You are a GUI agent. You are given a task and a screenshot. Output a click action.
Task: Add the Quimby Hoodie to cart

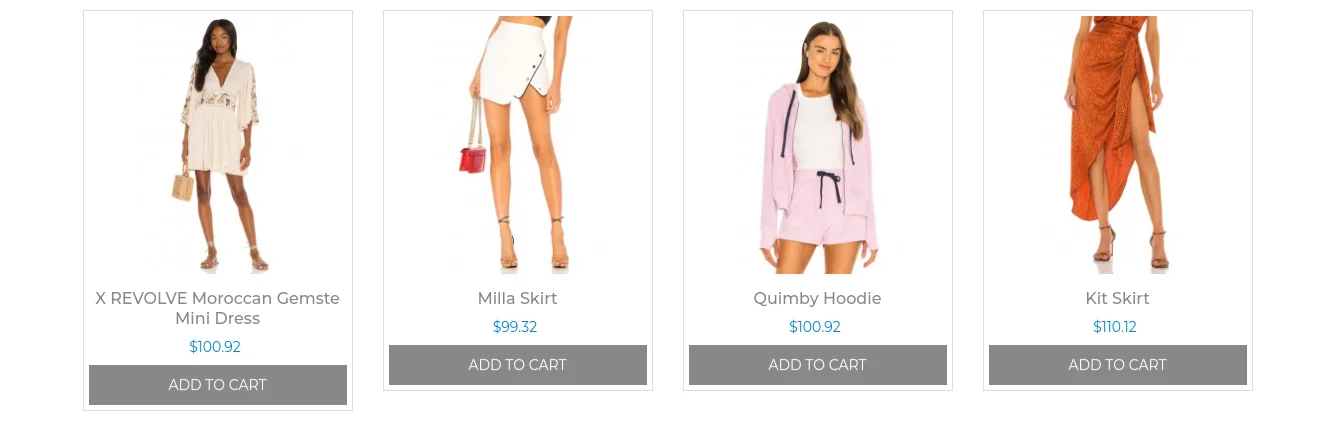click(818, 365)
